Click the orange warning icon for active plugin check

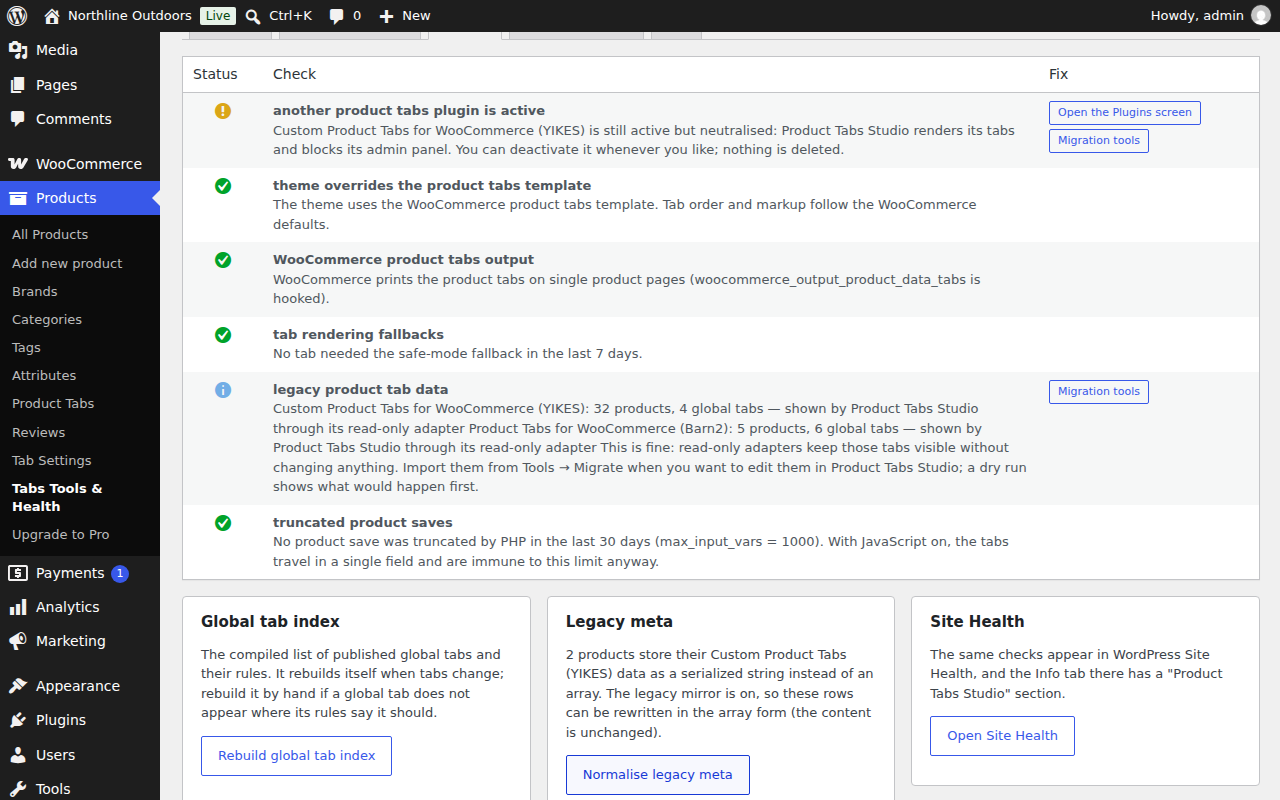pyautogui.click(x=223, y=111)
